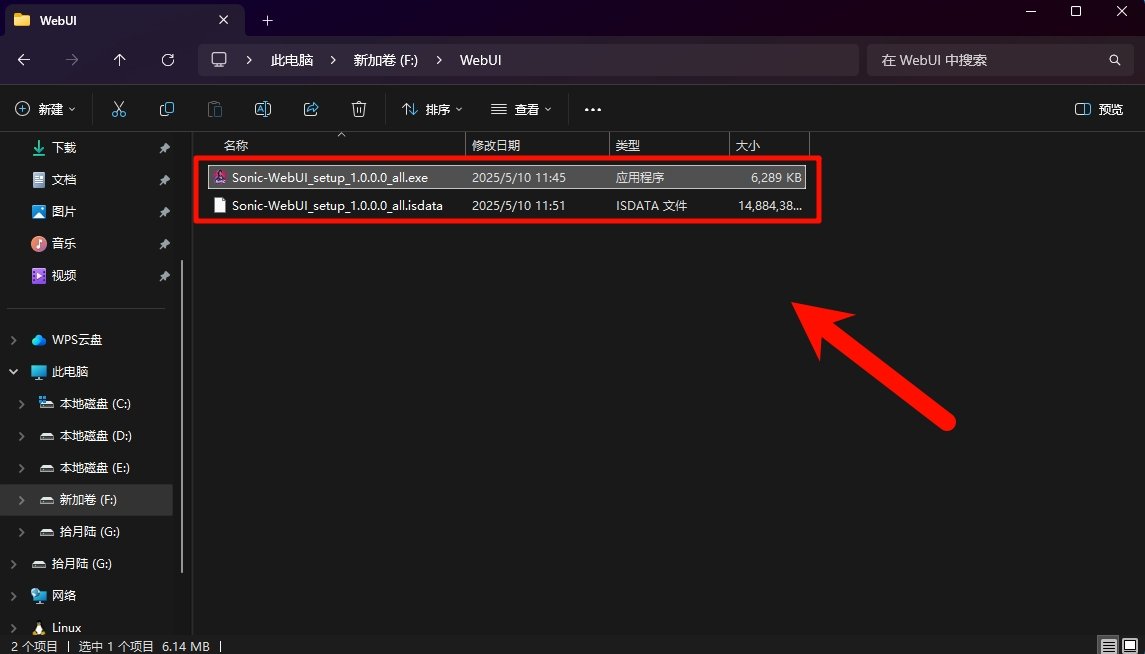The height and width of the screenshot is (654, 1145).
Task: Open the 新建 new item menu
Action: tap(44, 109)
